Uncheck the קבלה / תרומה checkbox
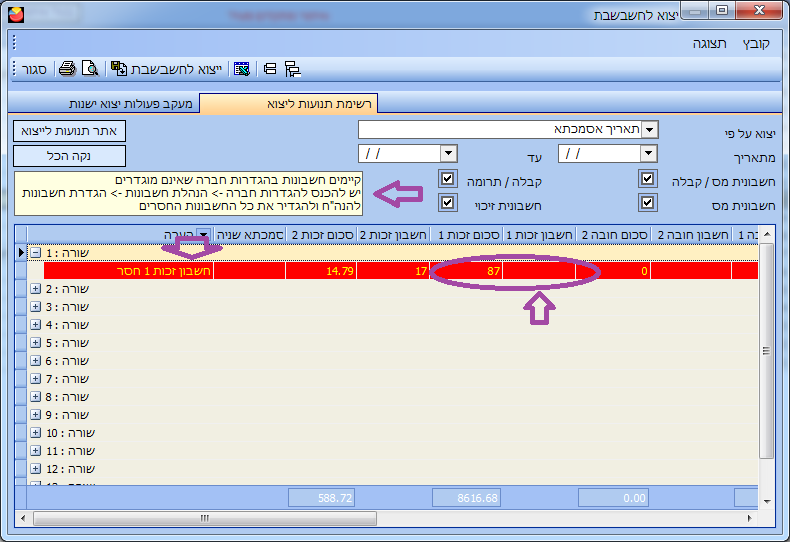This screenshot has width=790, height=542. pos(447,179)
